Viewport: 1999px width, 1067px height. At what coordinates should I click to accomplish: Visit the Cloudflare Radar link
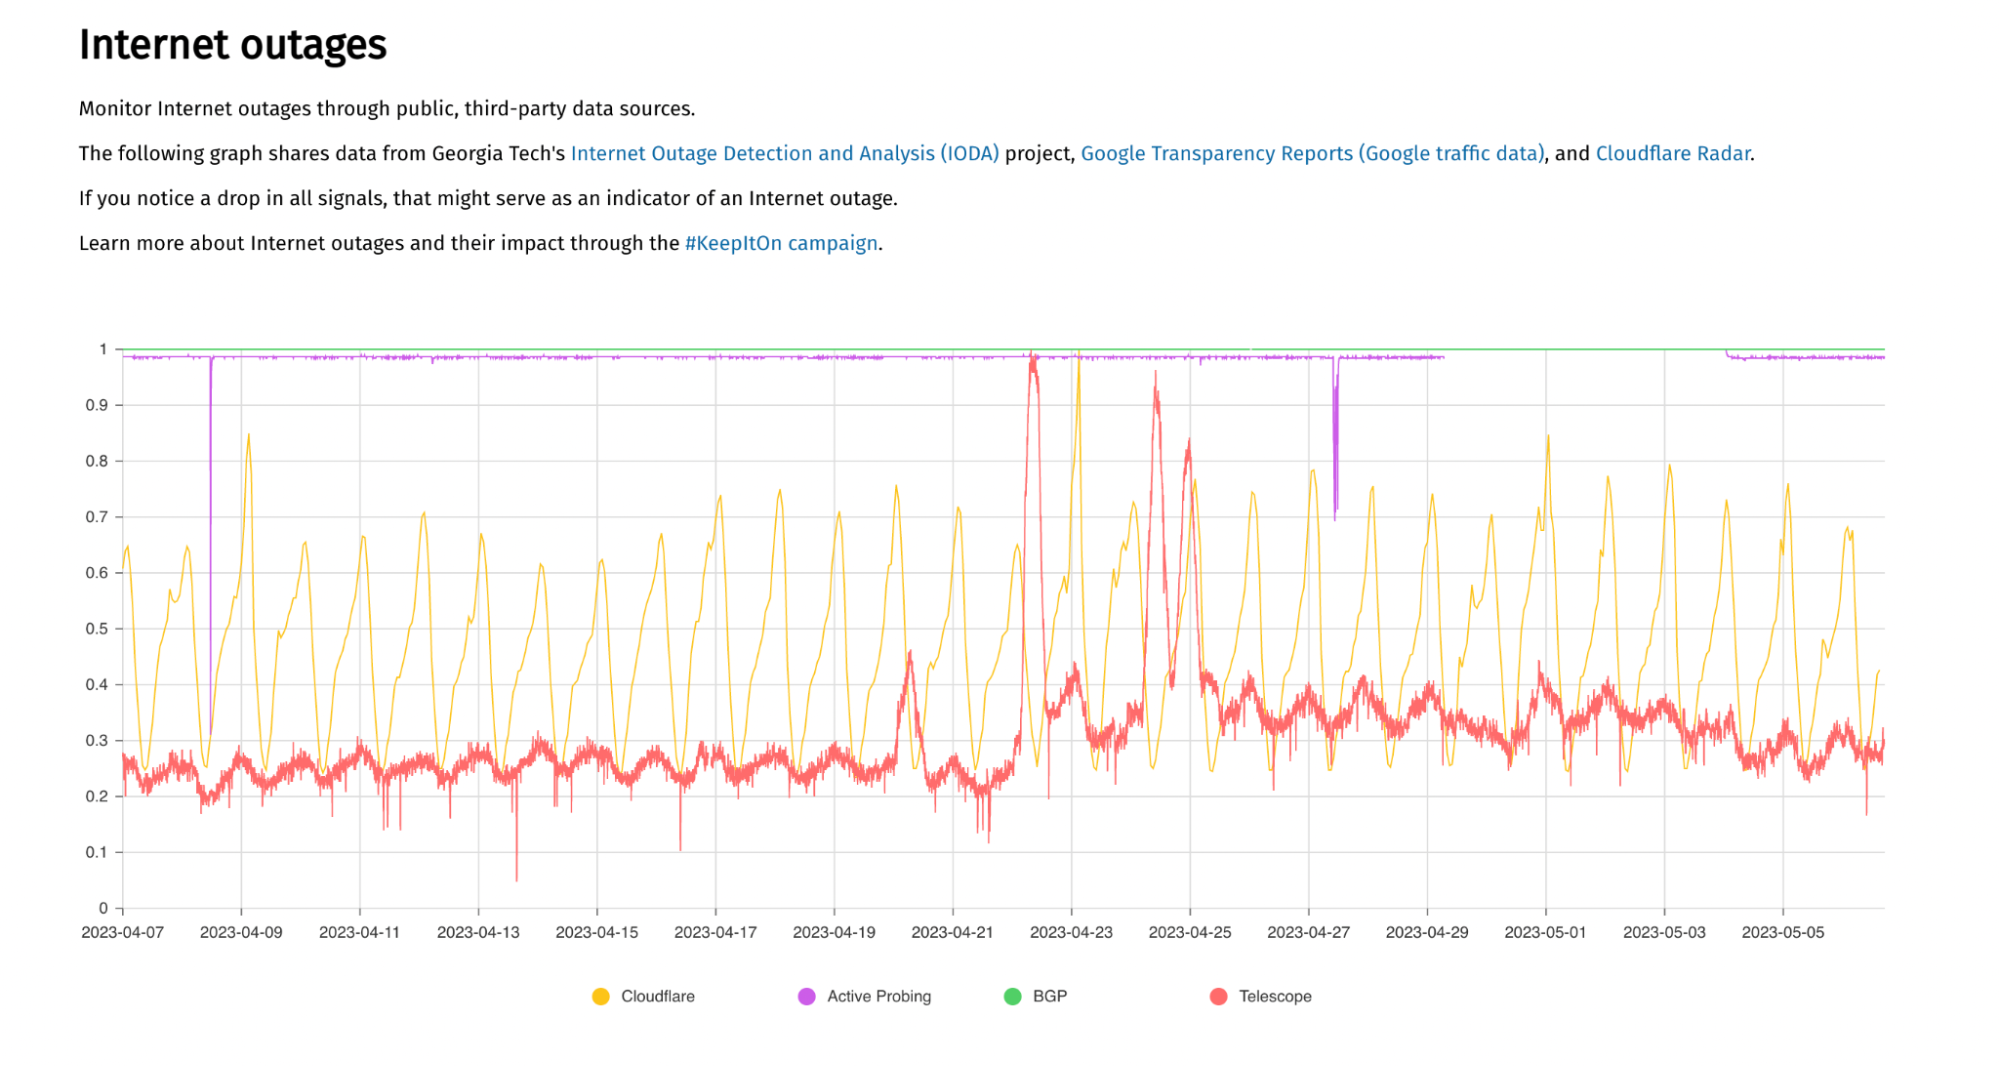(1672, 153)
